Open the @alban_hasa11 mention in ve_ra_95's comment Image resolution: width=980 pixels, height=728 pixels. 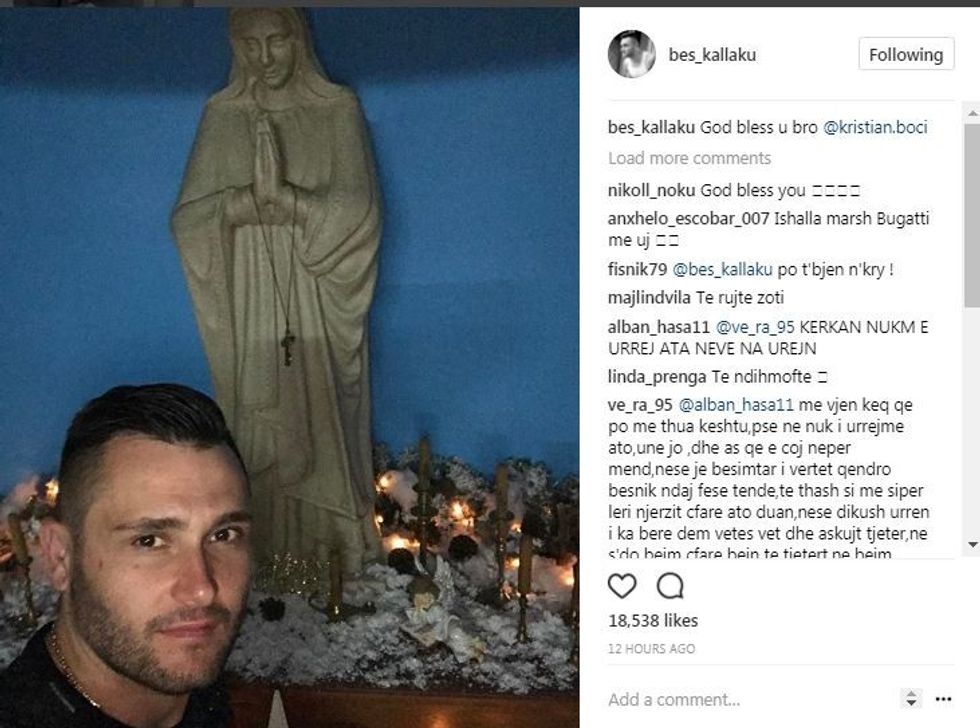(736, 405)
